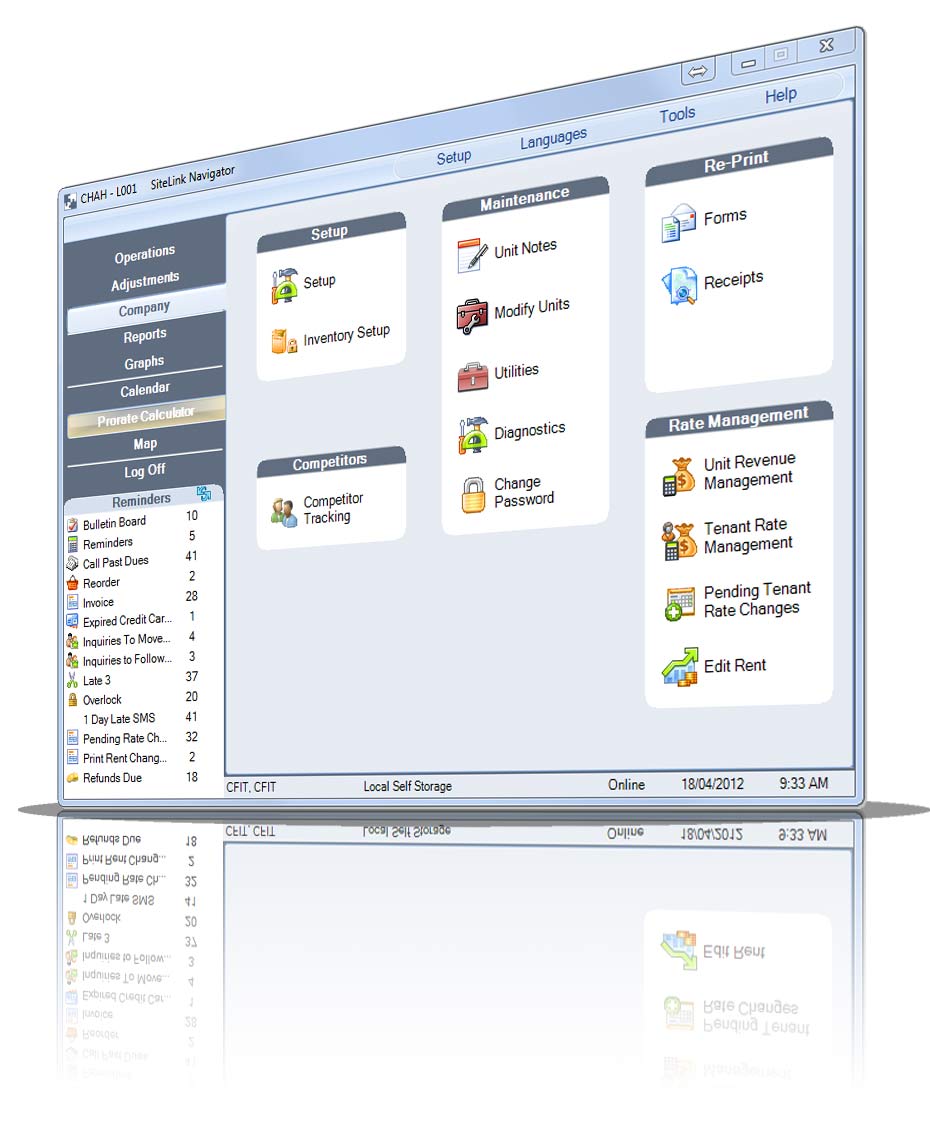The height and width of the screenshot is (1148, 930).
Task: Switch to the Operations tab
Action: pyautogui.click(x=145, y=255)
